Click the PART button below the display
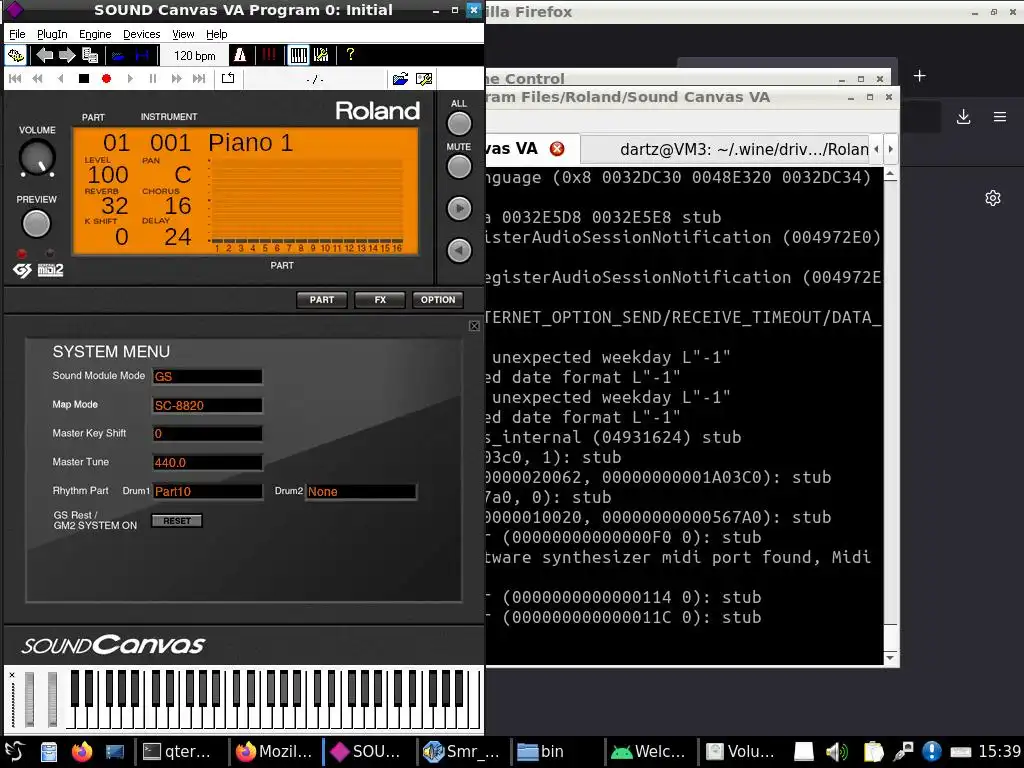The height and width of the screenshot is (768, 1024). (x=322, y=300)
